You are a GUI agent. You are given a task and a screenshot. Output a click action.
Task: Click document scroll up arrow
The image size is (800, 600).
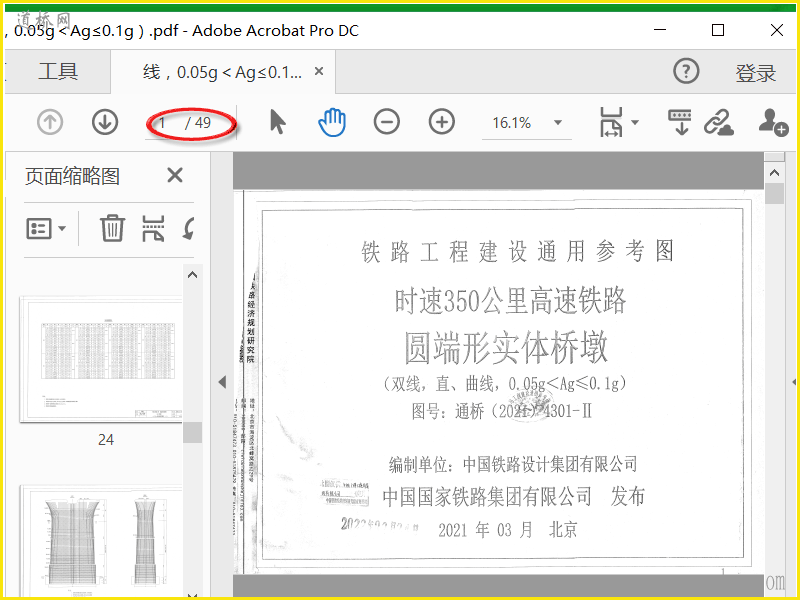point(774,173)
